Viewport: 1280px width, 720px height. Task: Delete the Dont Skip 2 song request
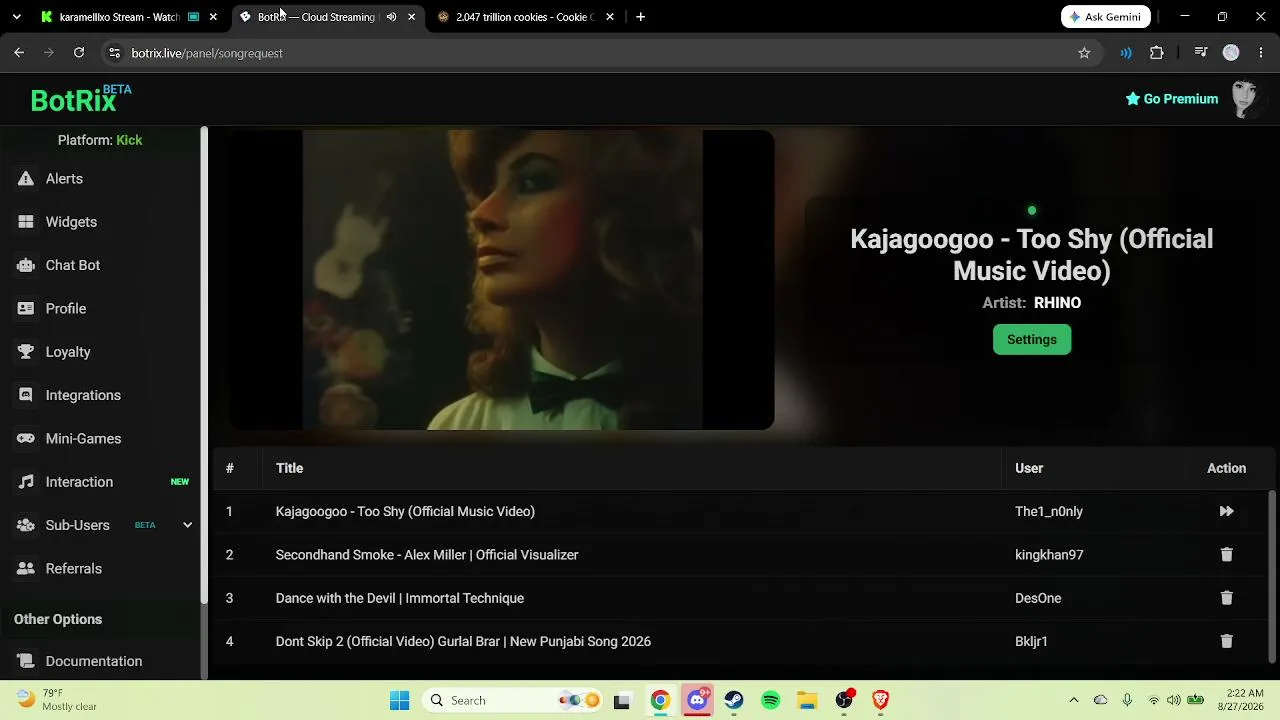(x=1226, y=641)
